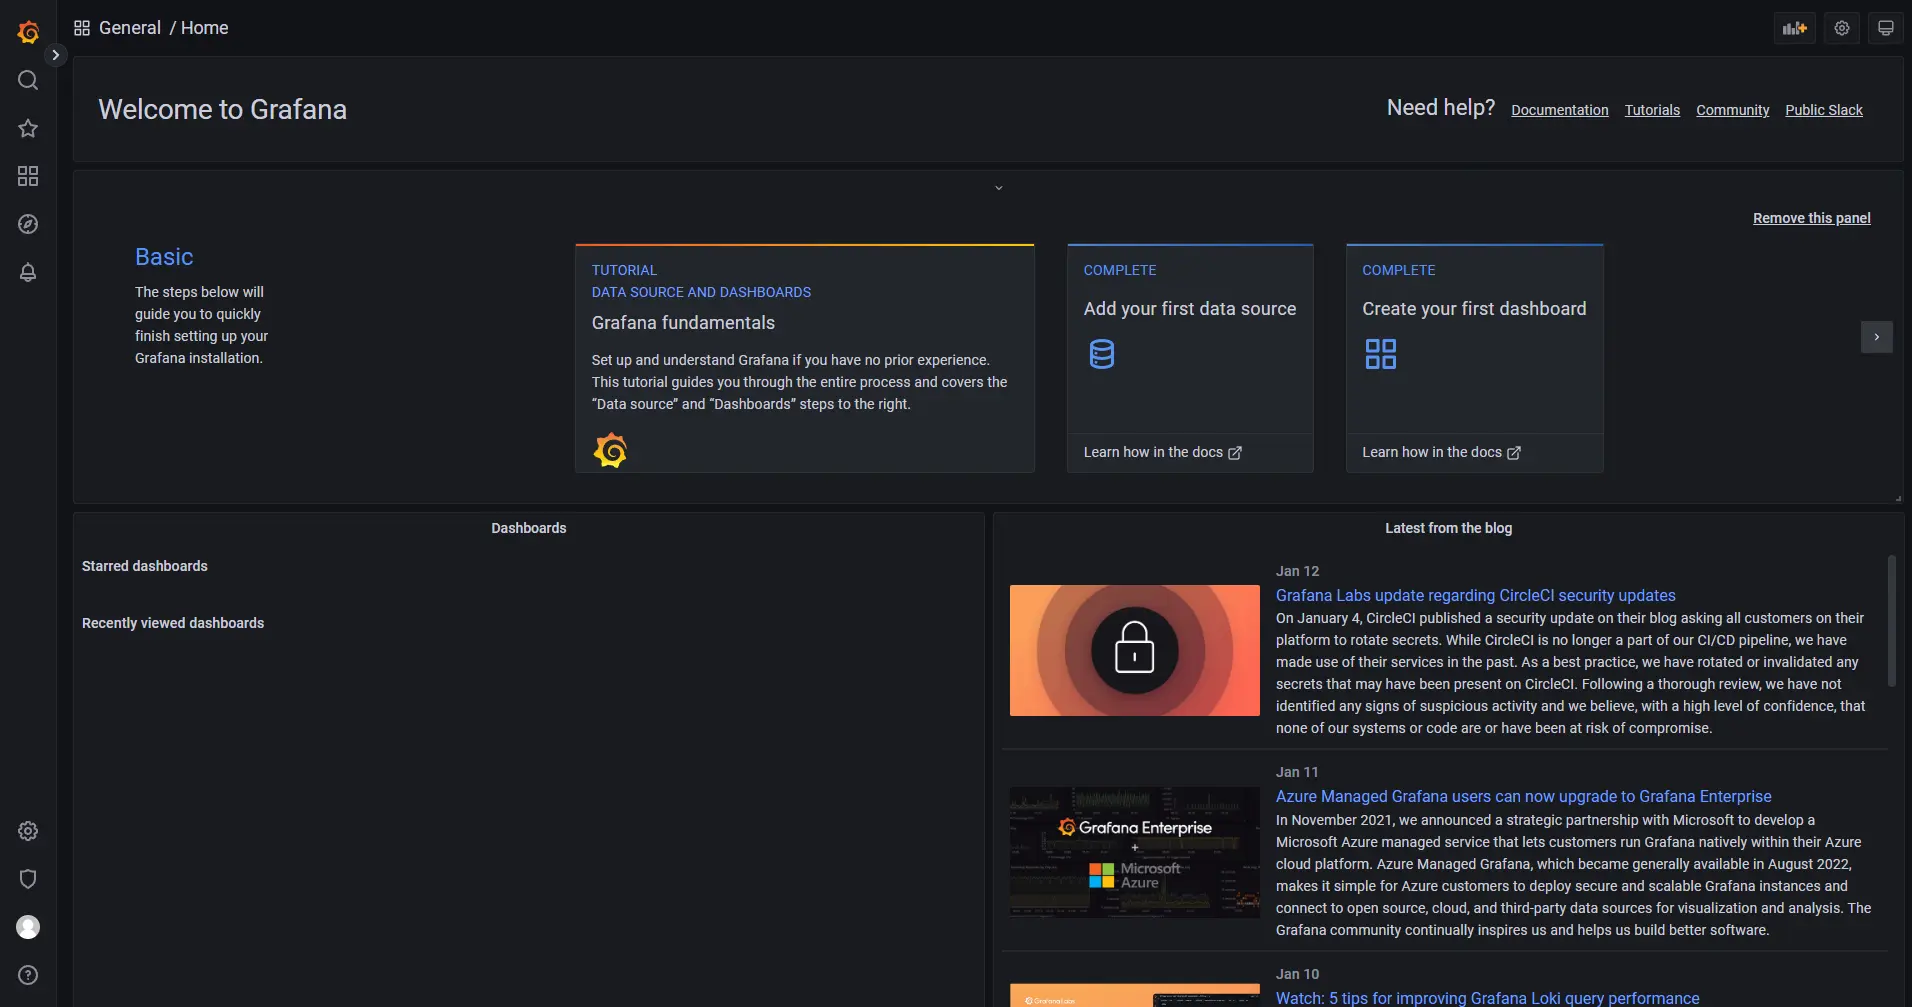Open the panel menu chevron above setup guide

[998, 188]
